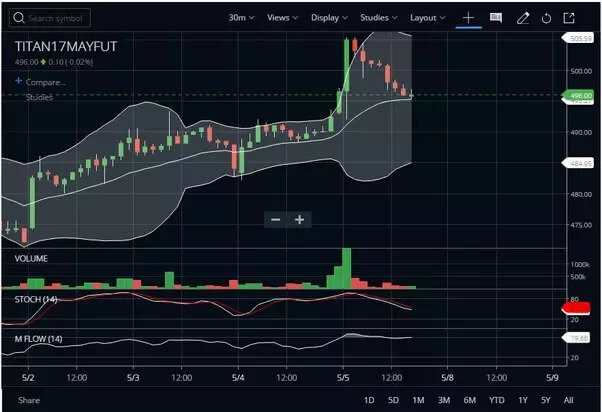Click the refresh chart icon

point(546,18)
